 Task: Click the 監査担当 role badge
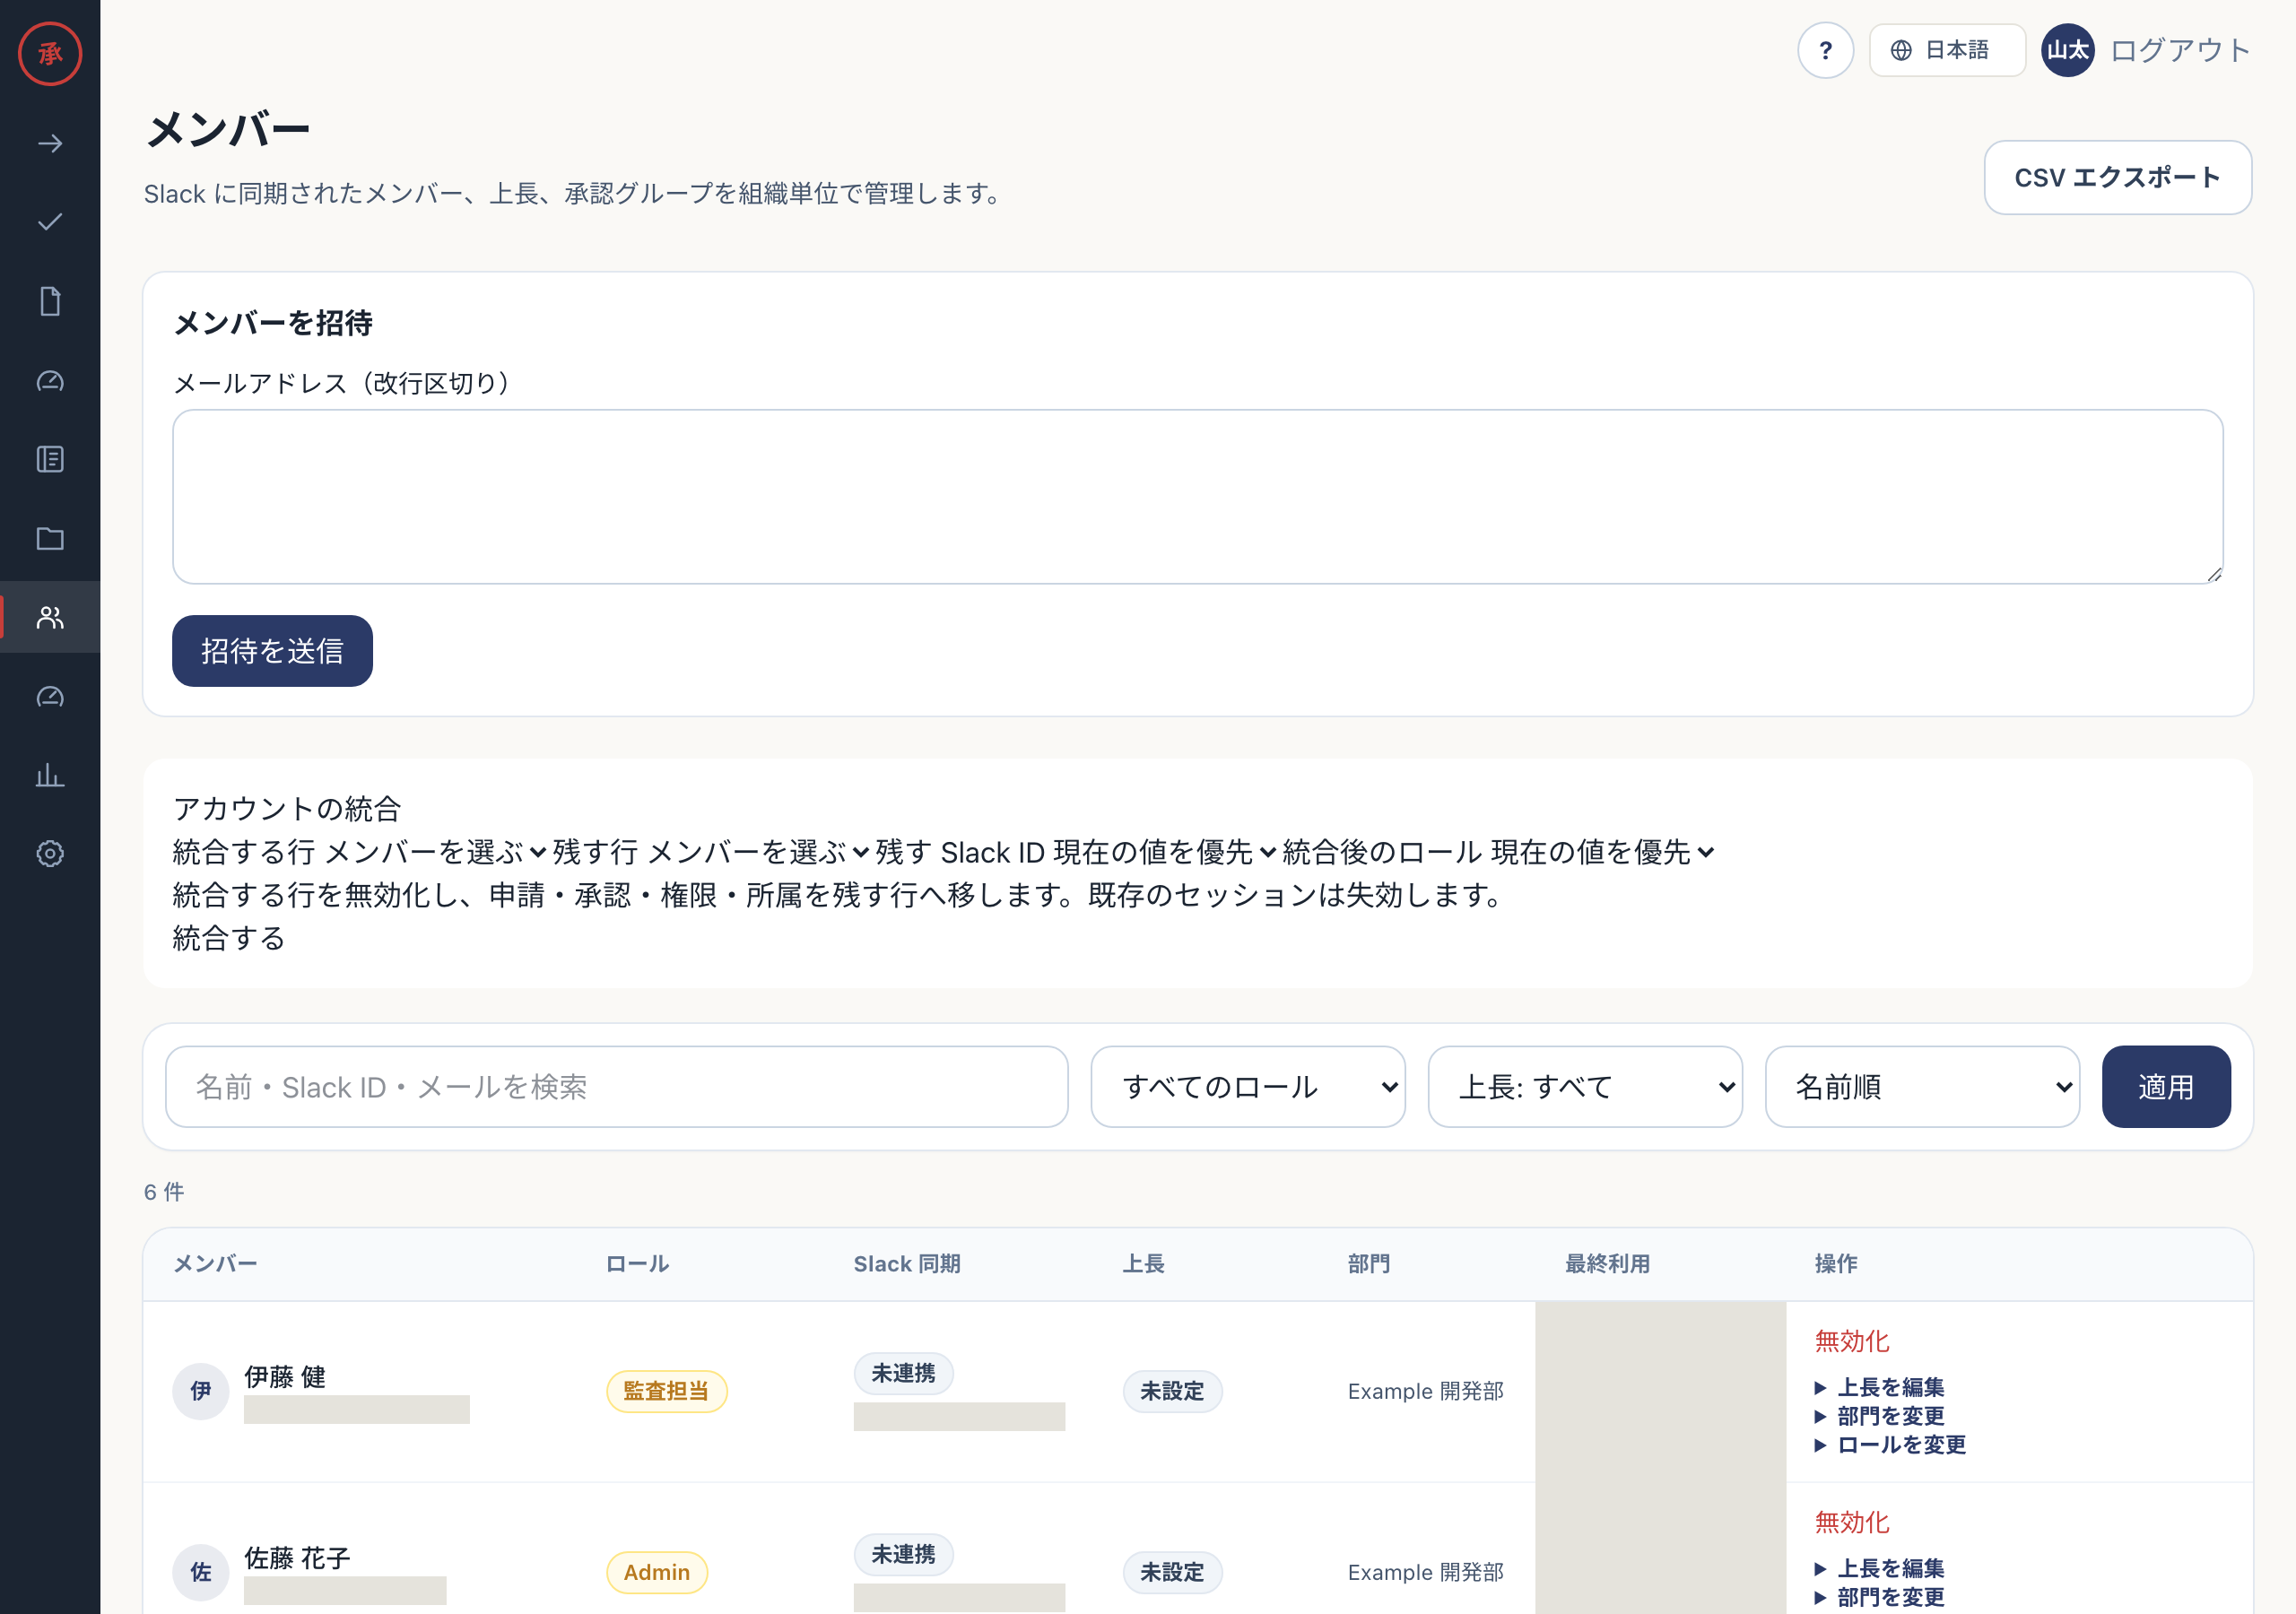click(x=666, y=1391)
